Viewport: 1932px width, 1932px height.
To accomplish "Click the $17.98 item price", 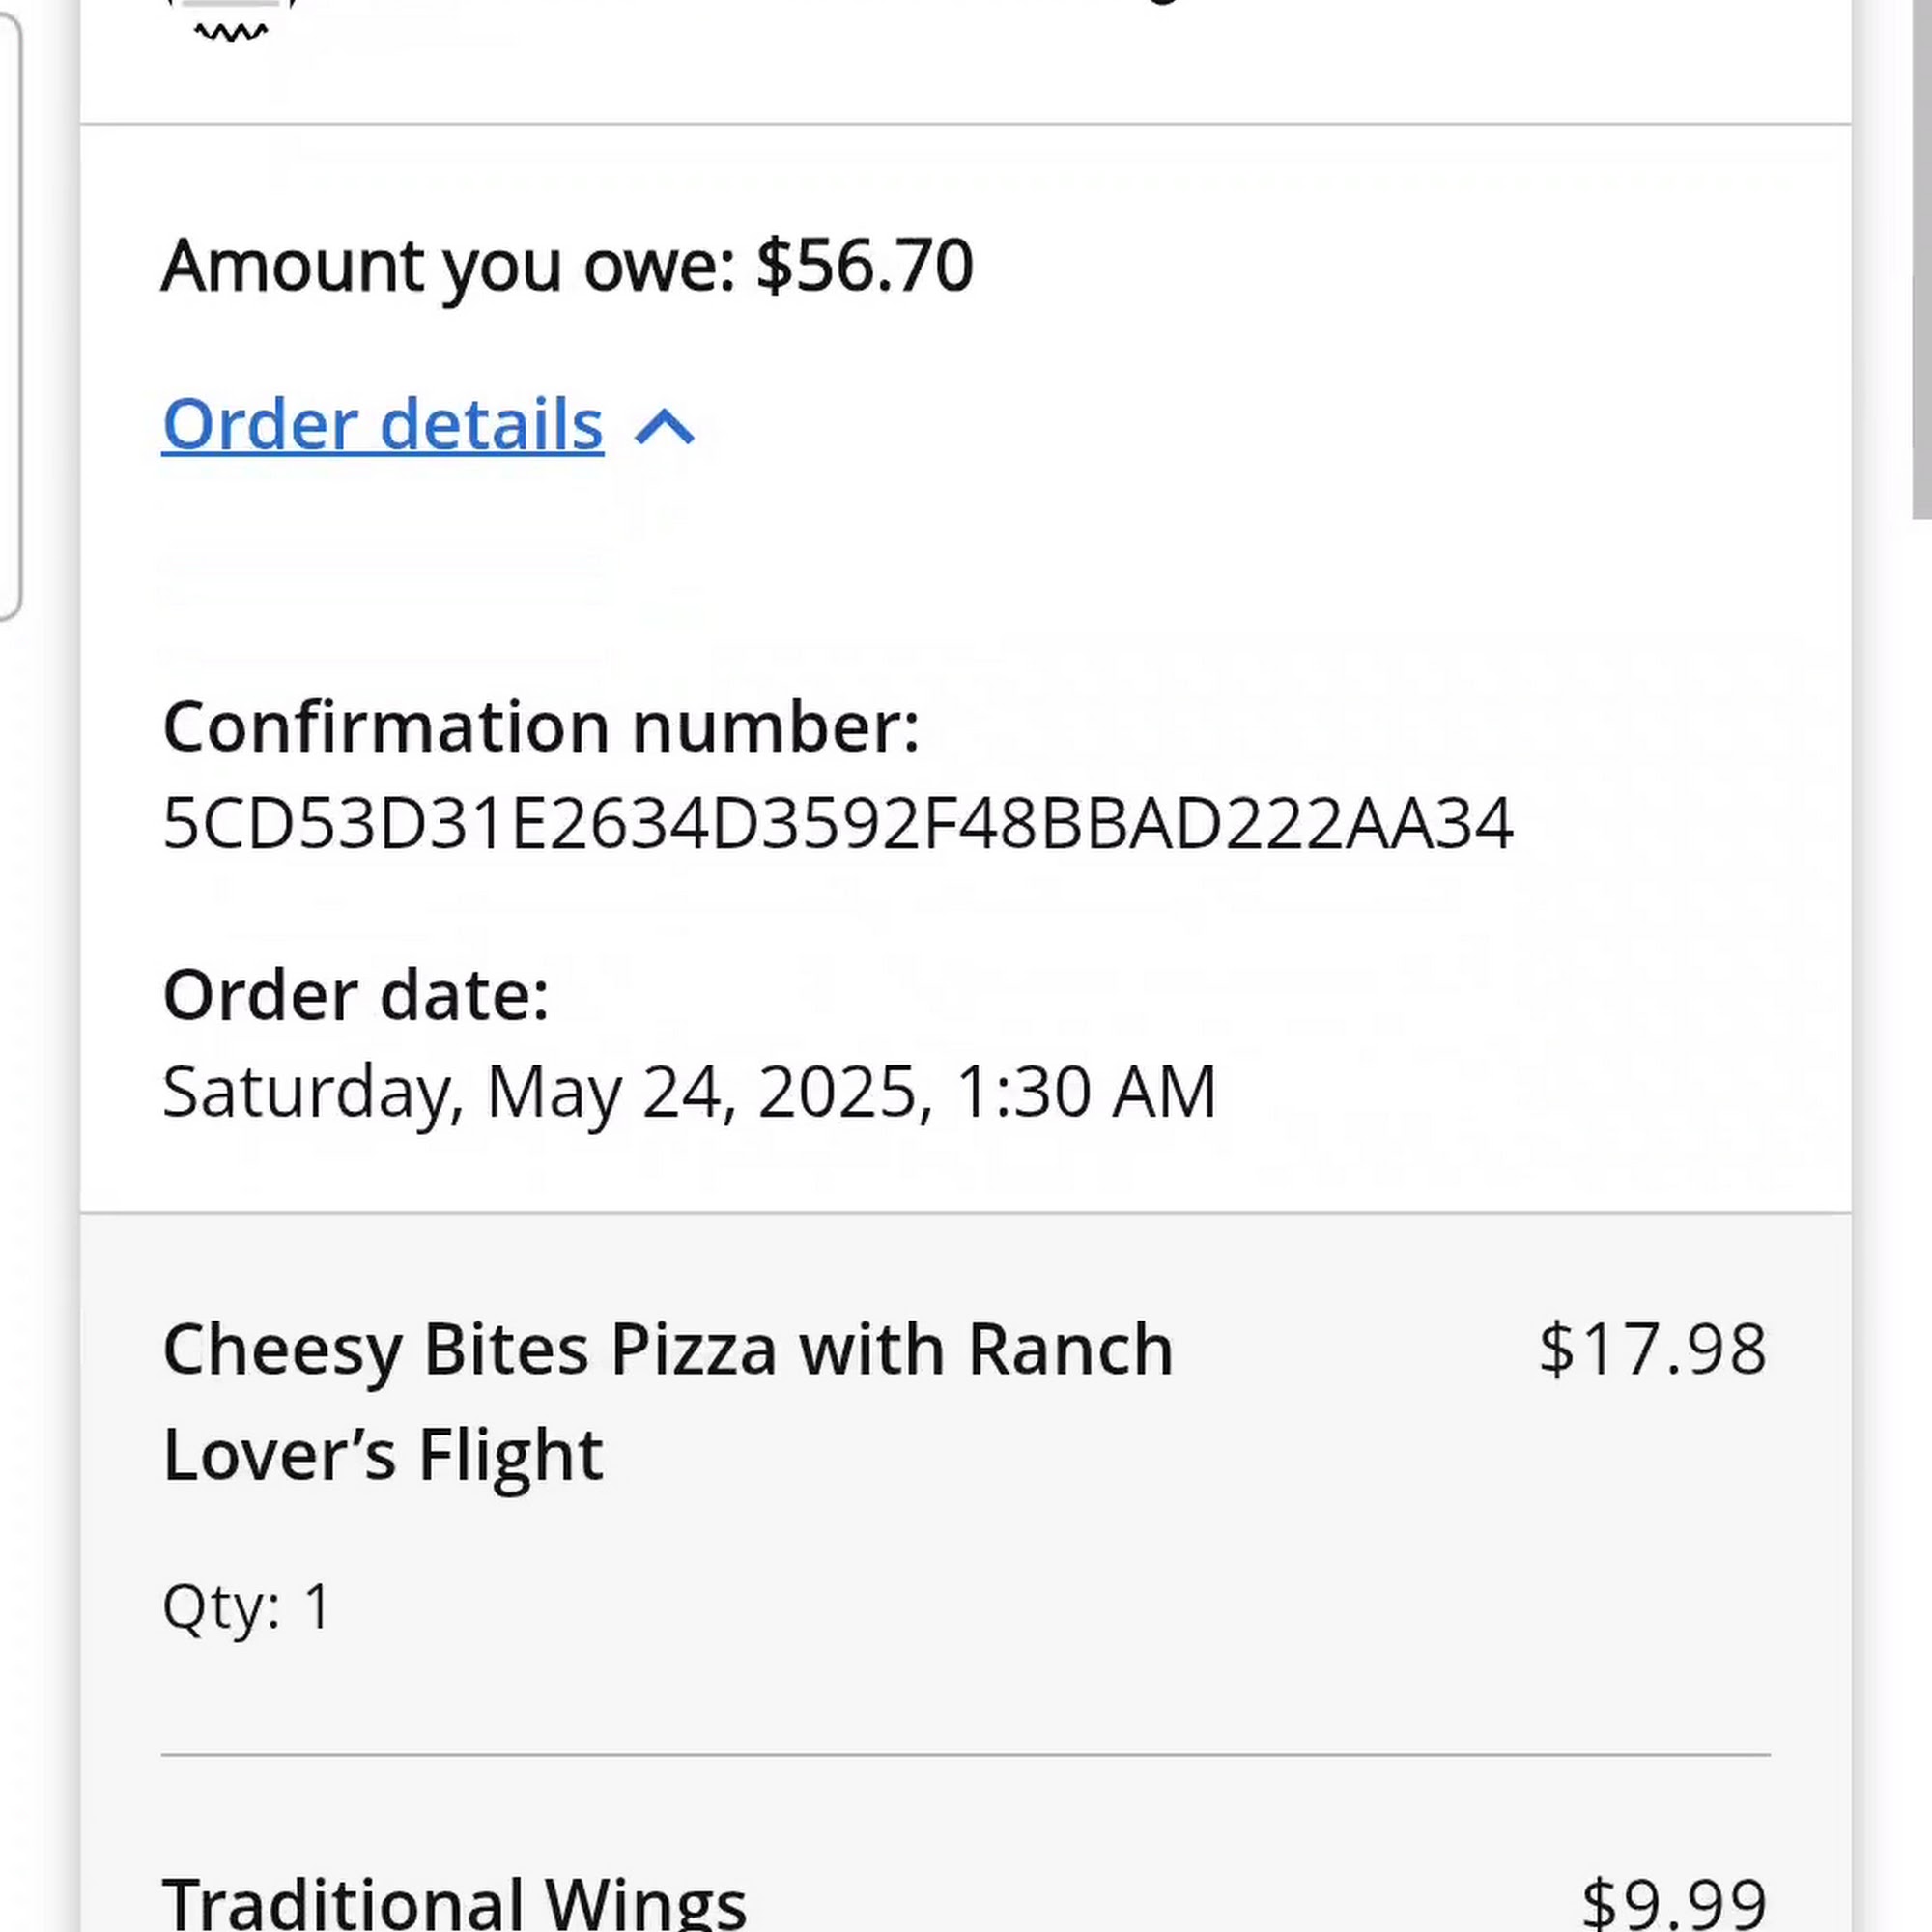I will tap(1652, 1350).
